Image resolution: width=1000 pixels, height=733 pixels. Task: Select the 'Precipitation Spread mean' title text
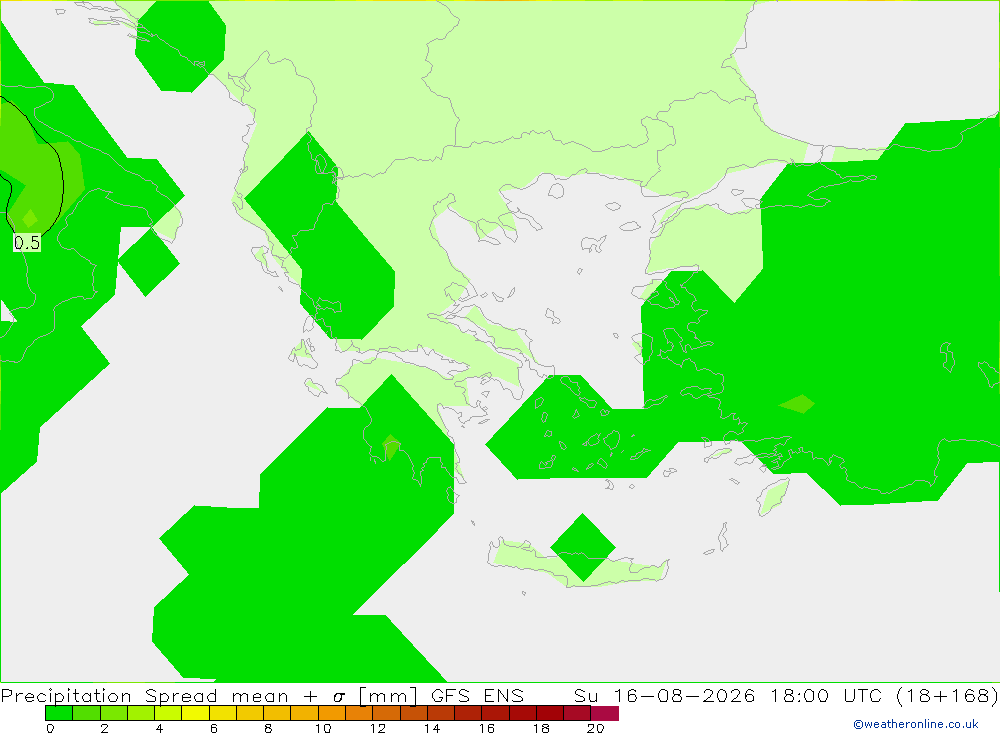(145, 695)
